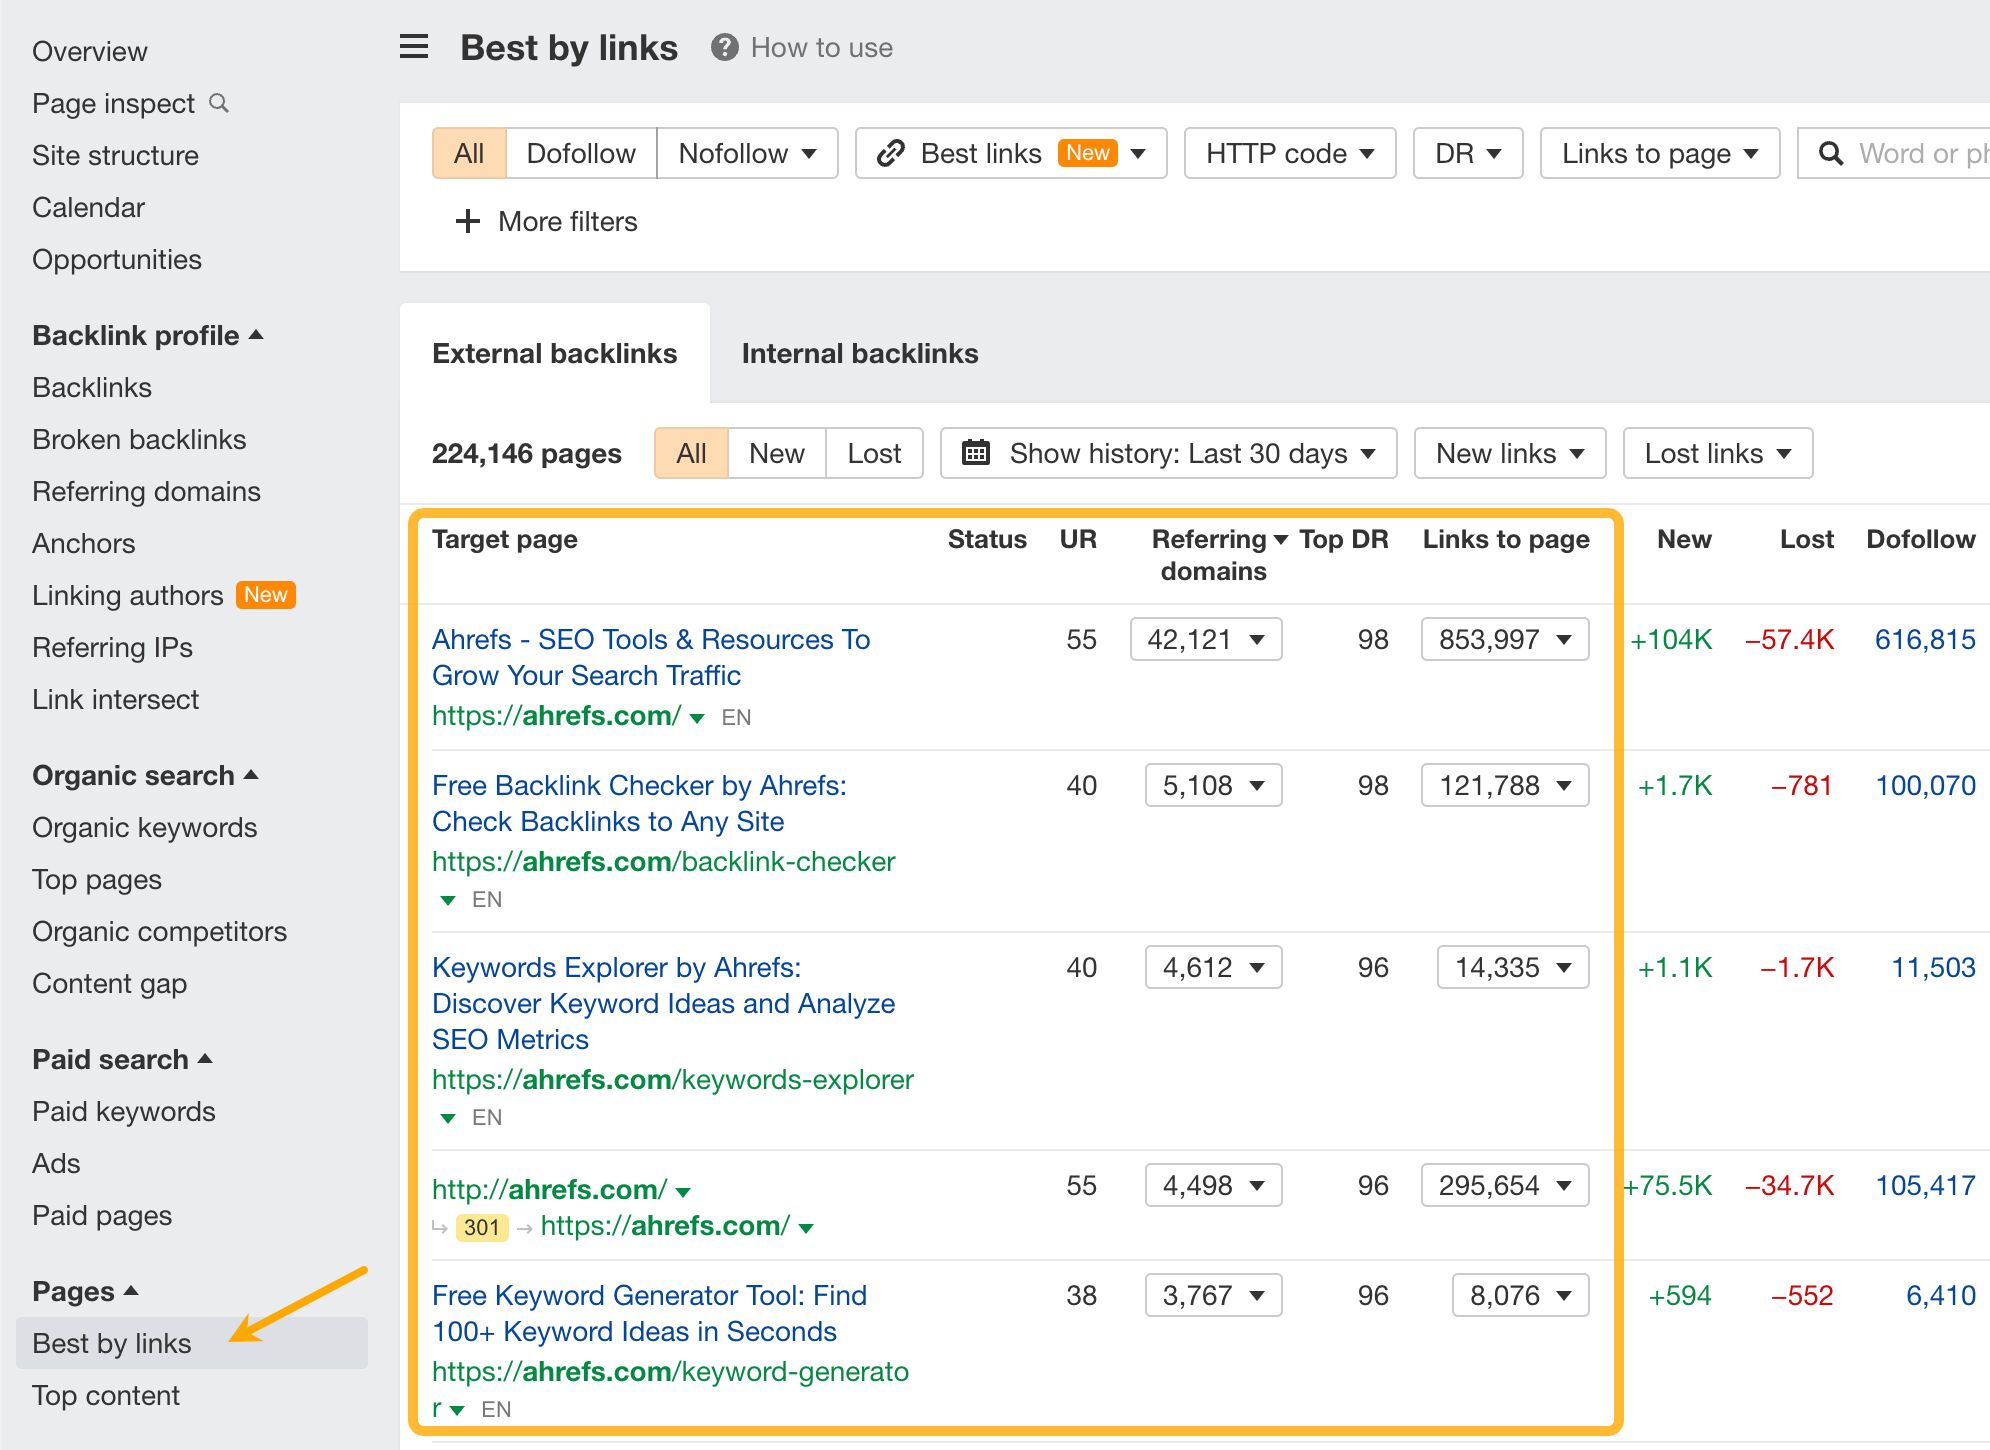
Task: Click Referring domains in the sidebar
Action: tap(146, 491)
